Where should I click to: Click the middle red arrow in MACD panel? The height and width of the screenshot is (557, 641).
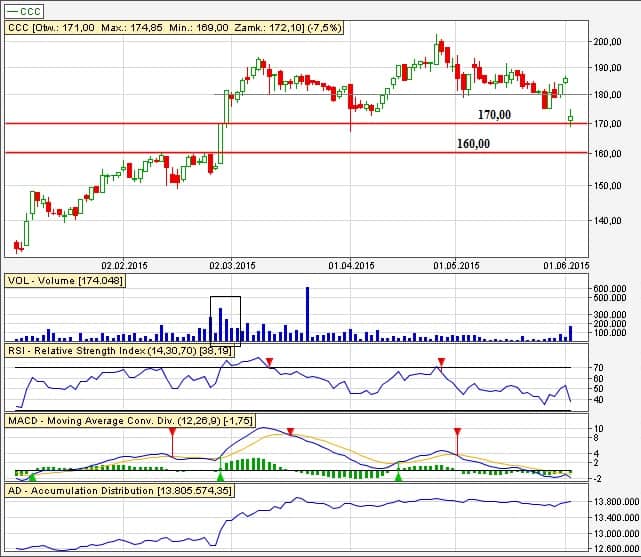point(290,432)
